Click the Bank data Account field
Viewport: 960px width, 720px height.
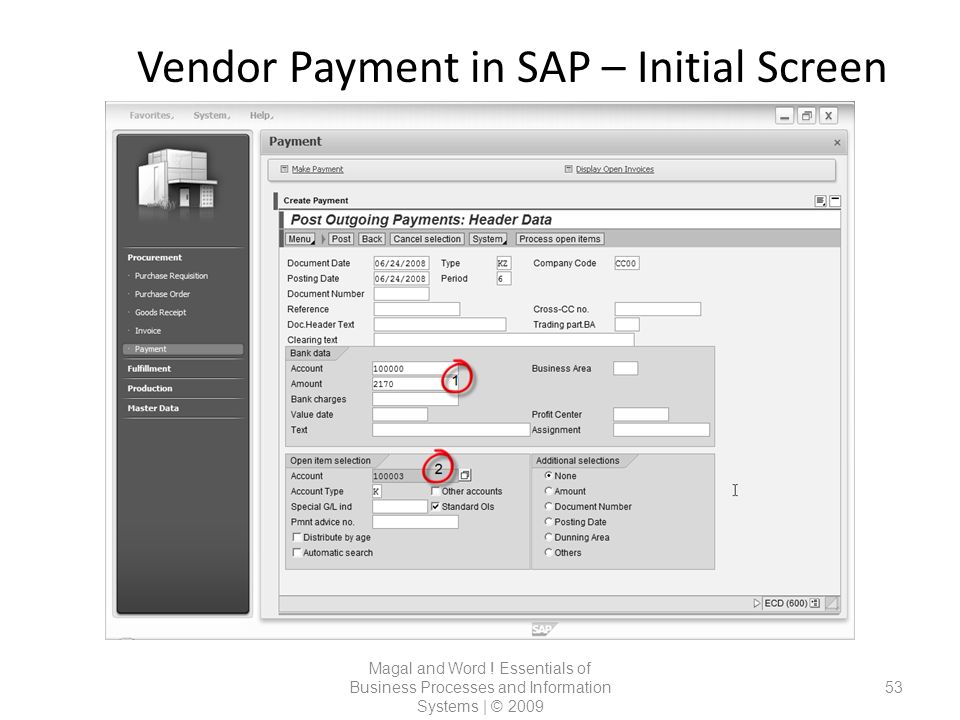click(x=415, y=369)
